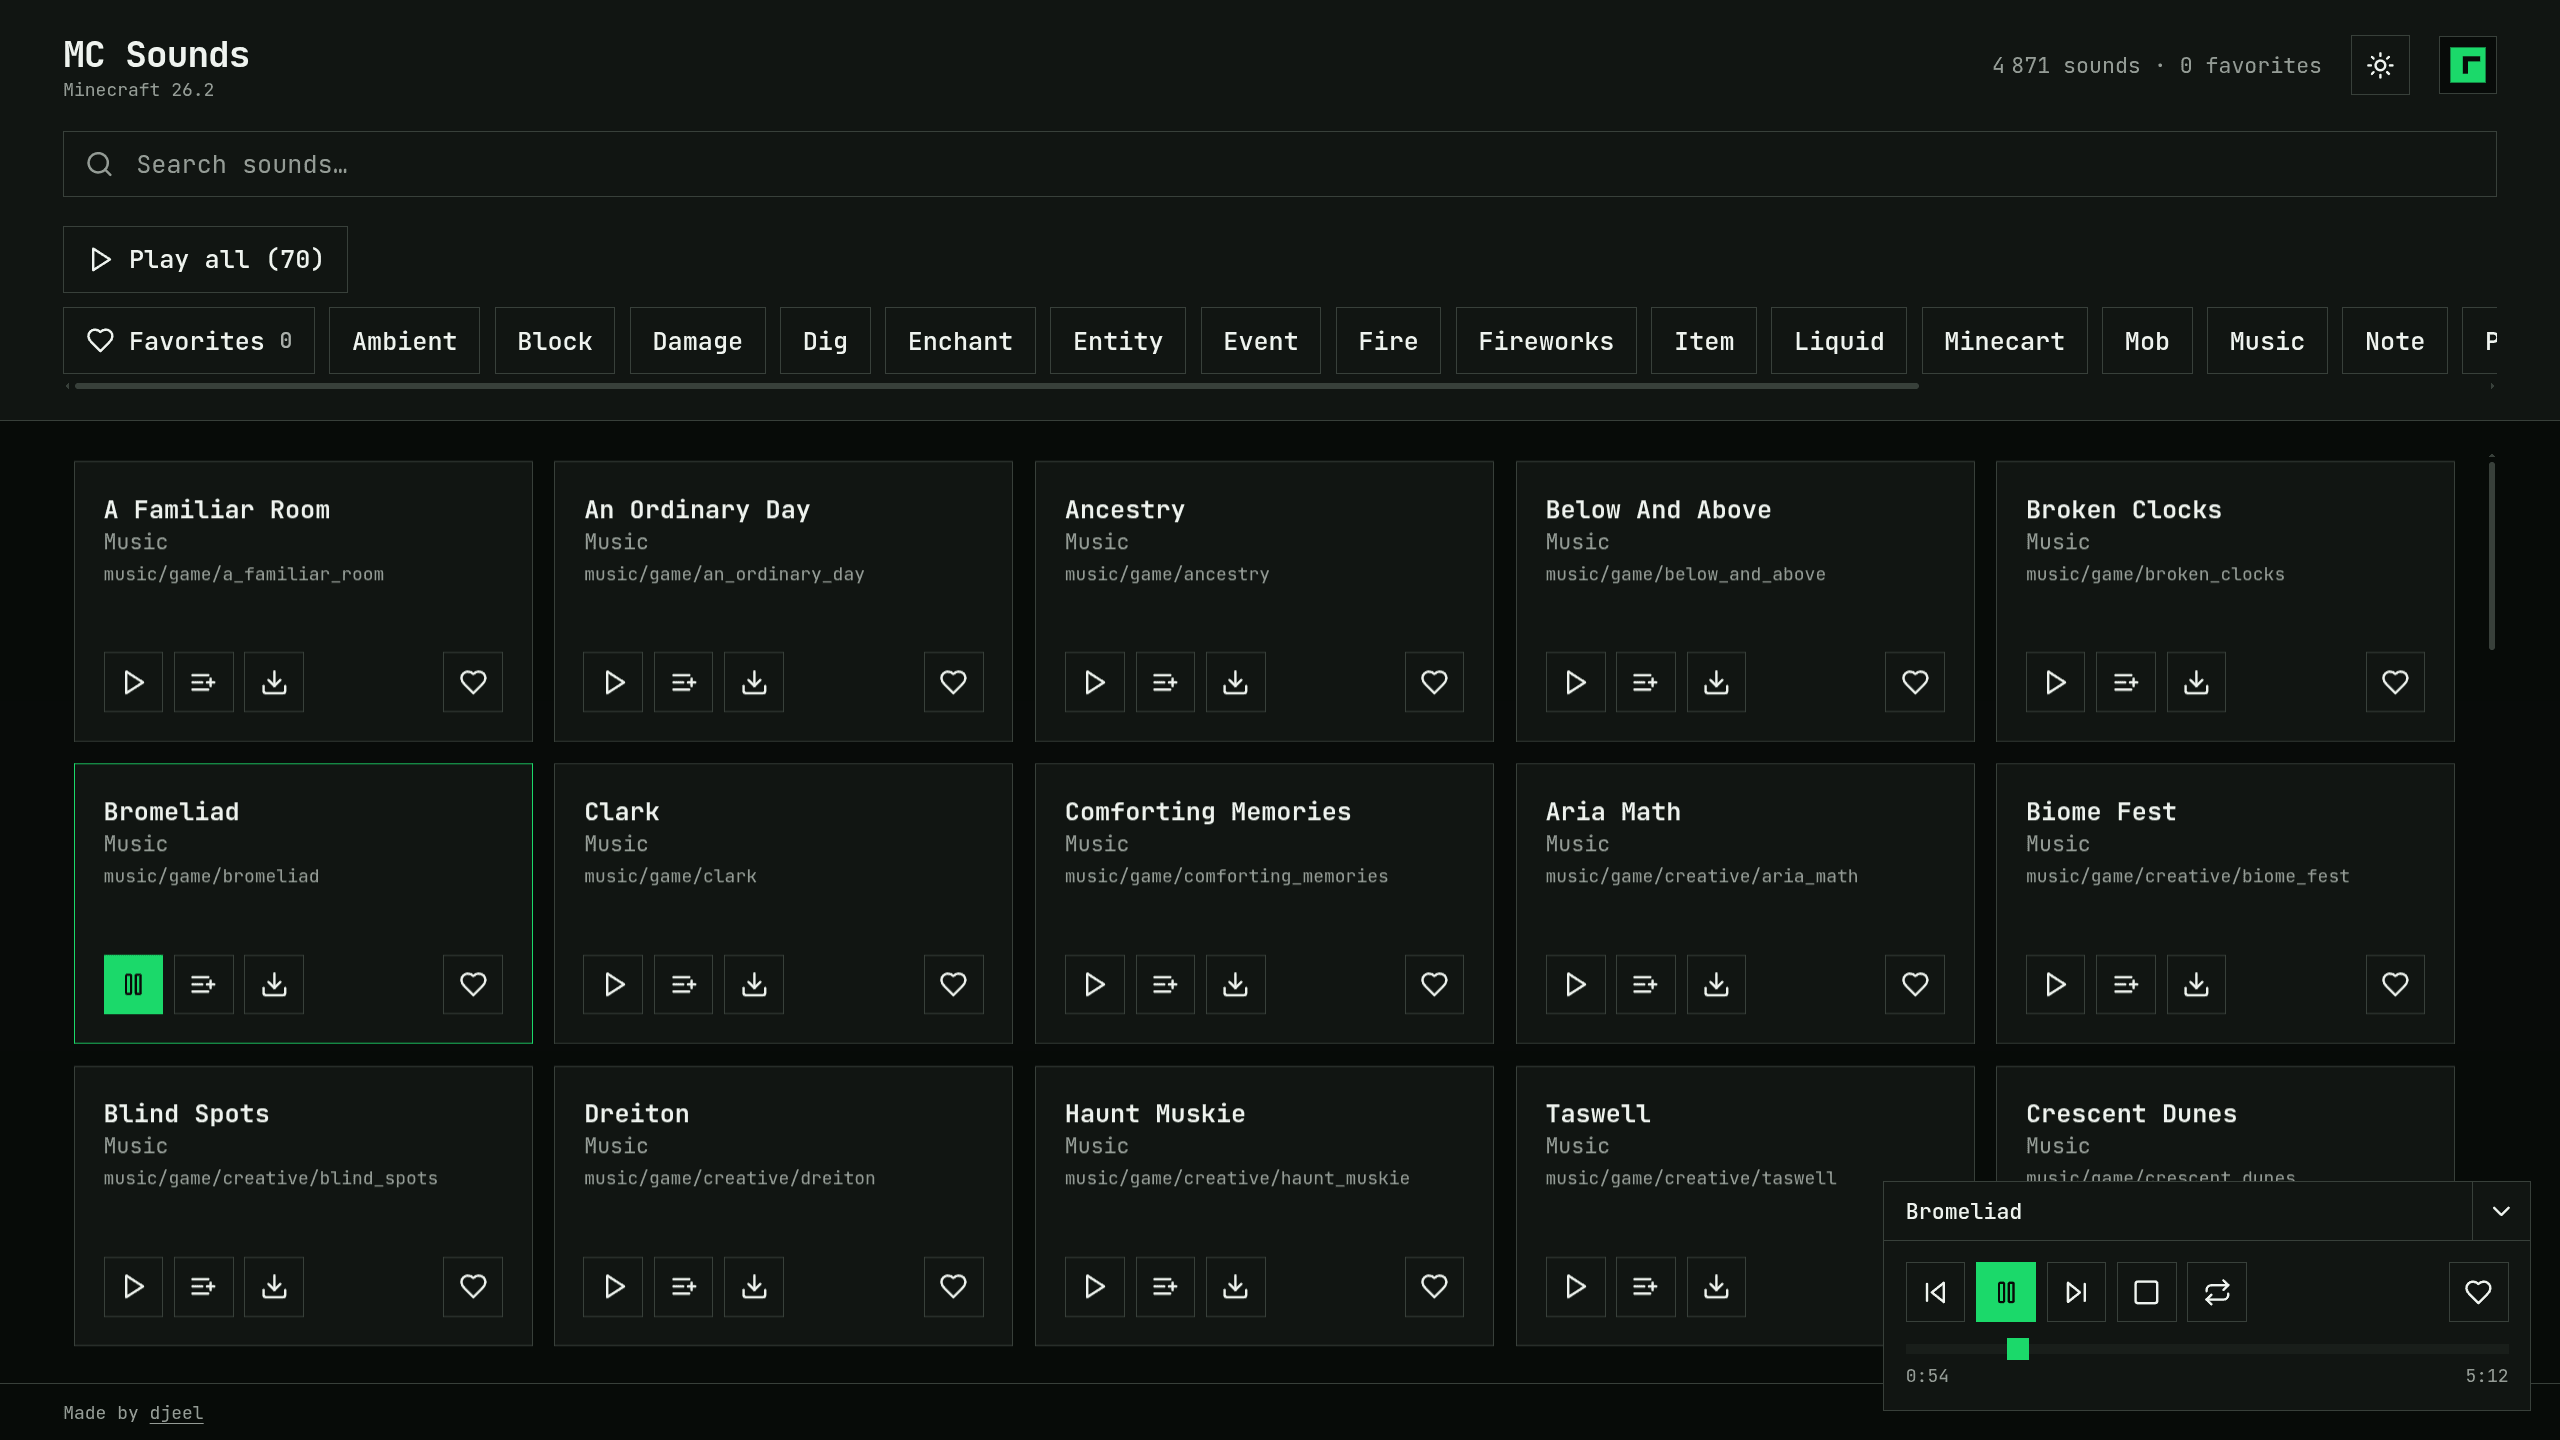The image size is (2560, 1440).
Task: Select the Minecart category filter
Action: 2004,341
